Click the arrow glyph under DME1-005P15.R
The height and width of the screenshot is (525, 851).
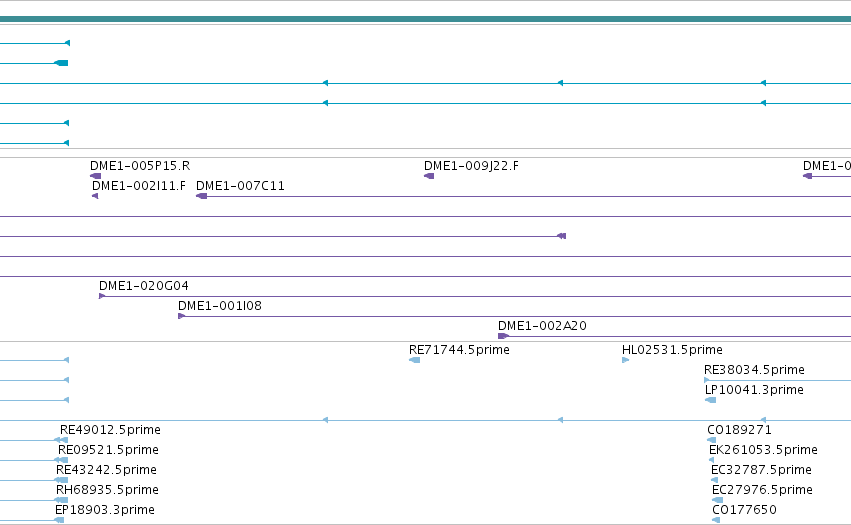click(x=96, y=176)
